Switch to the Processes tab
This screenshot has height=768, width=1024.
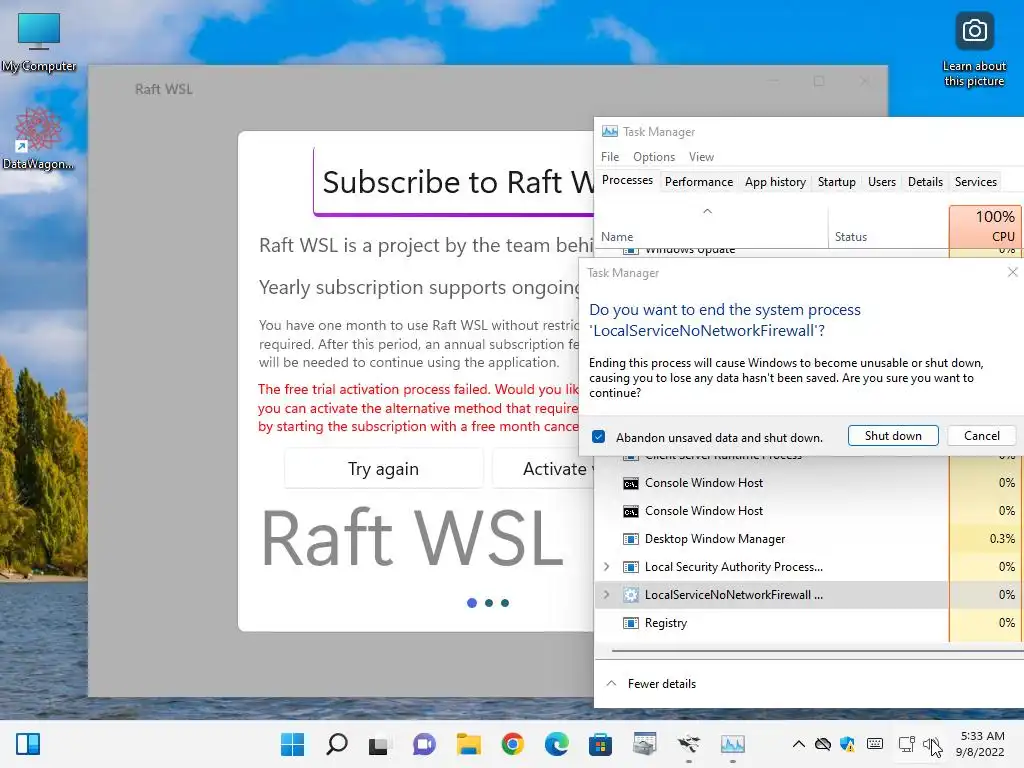pyautogui.click(x=627, y=180)
